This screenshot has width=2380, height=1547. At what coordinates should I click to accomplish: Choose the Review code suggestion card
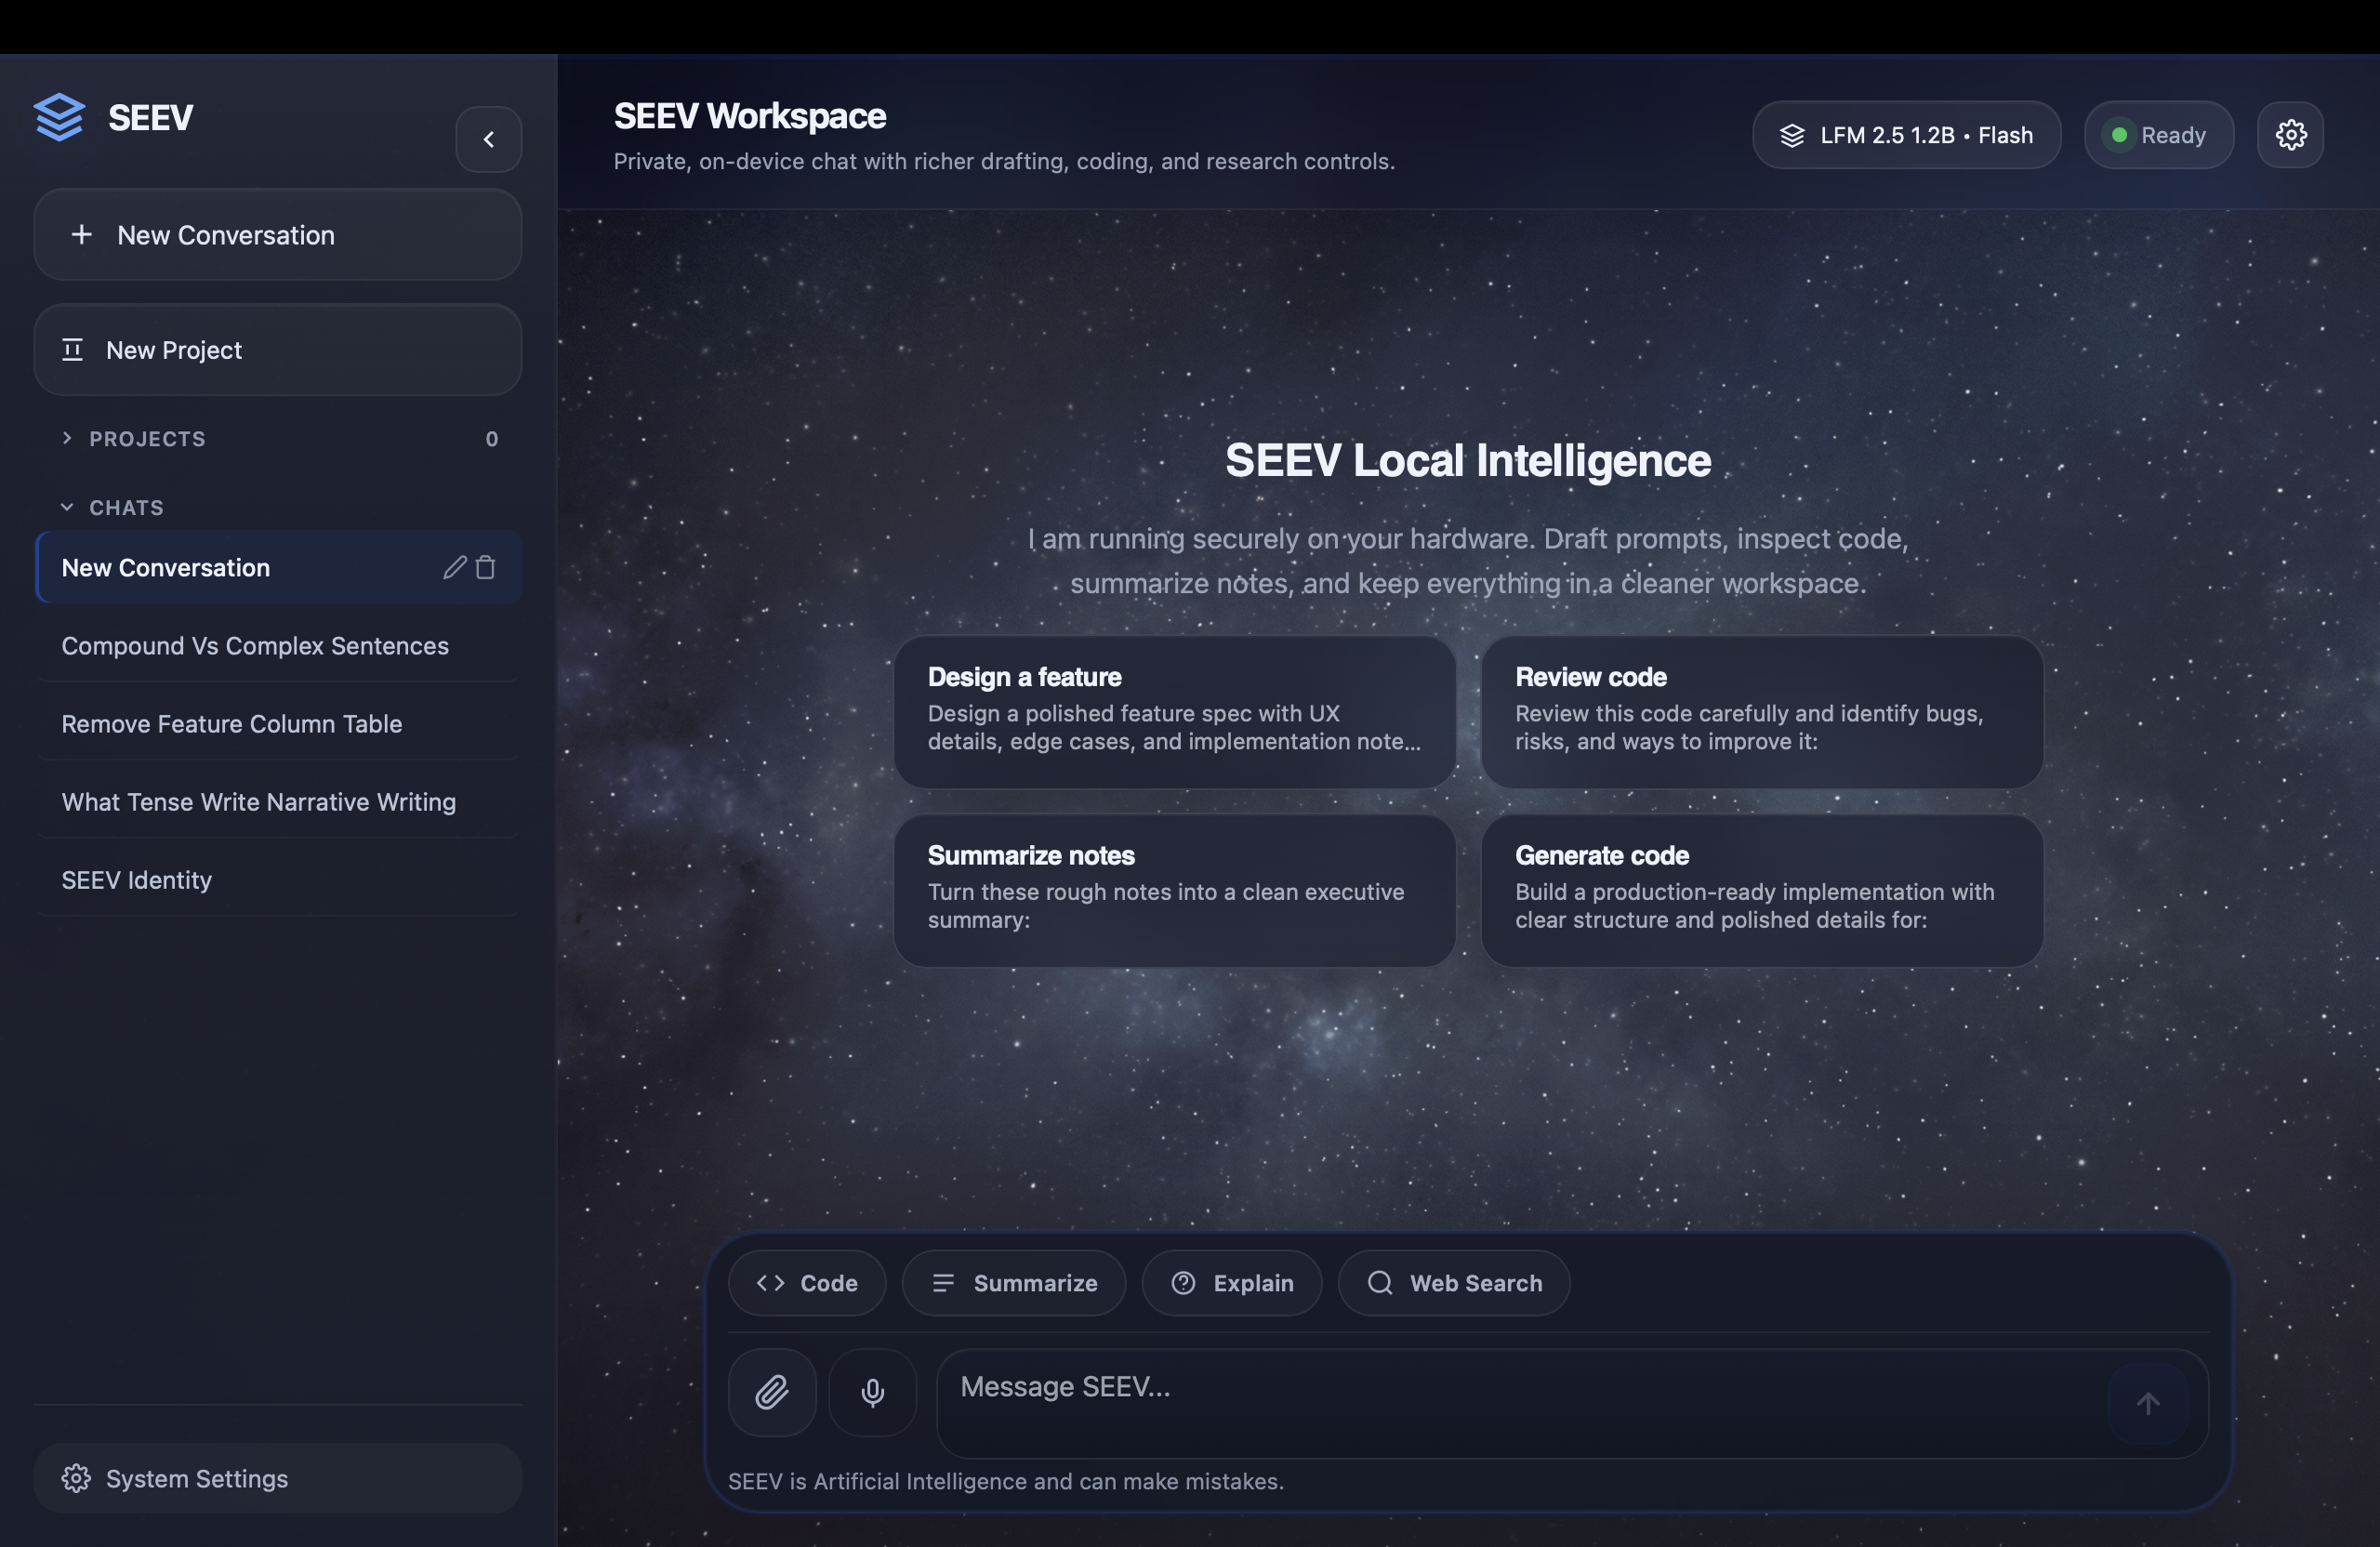1762,712
